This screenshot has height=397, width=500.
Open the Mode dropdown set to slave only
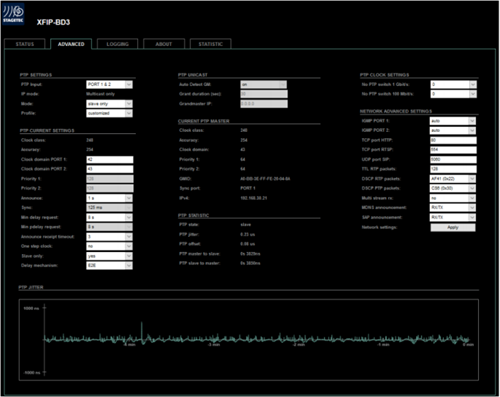[x=109, y=104]
